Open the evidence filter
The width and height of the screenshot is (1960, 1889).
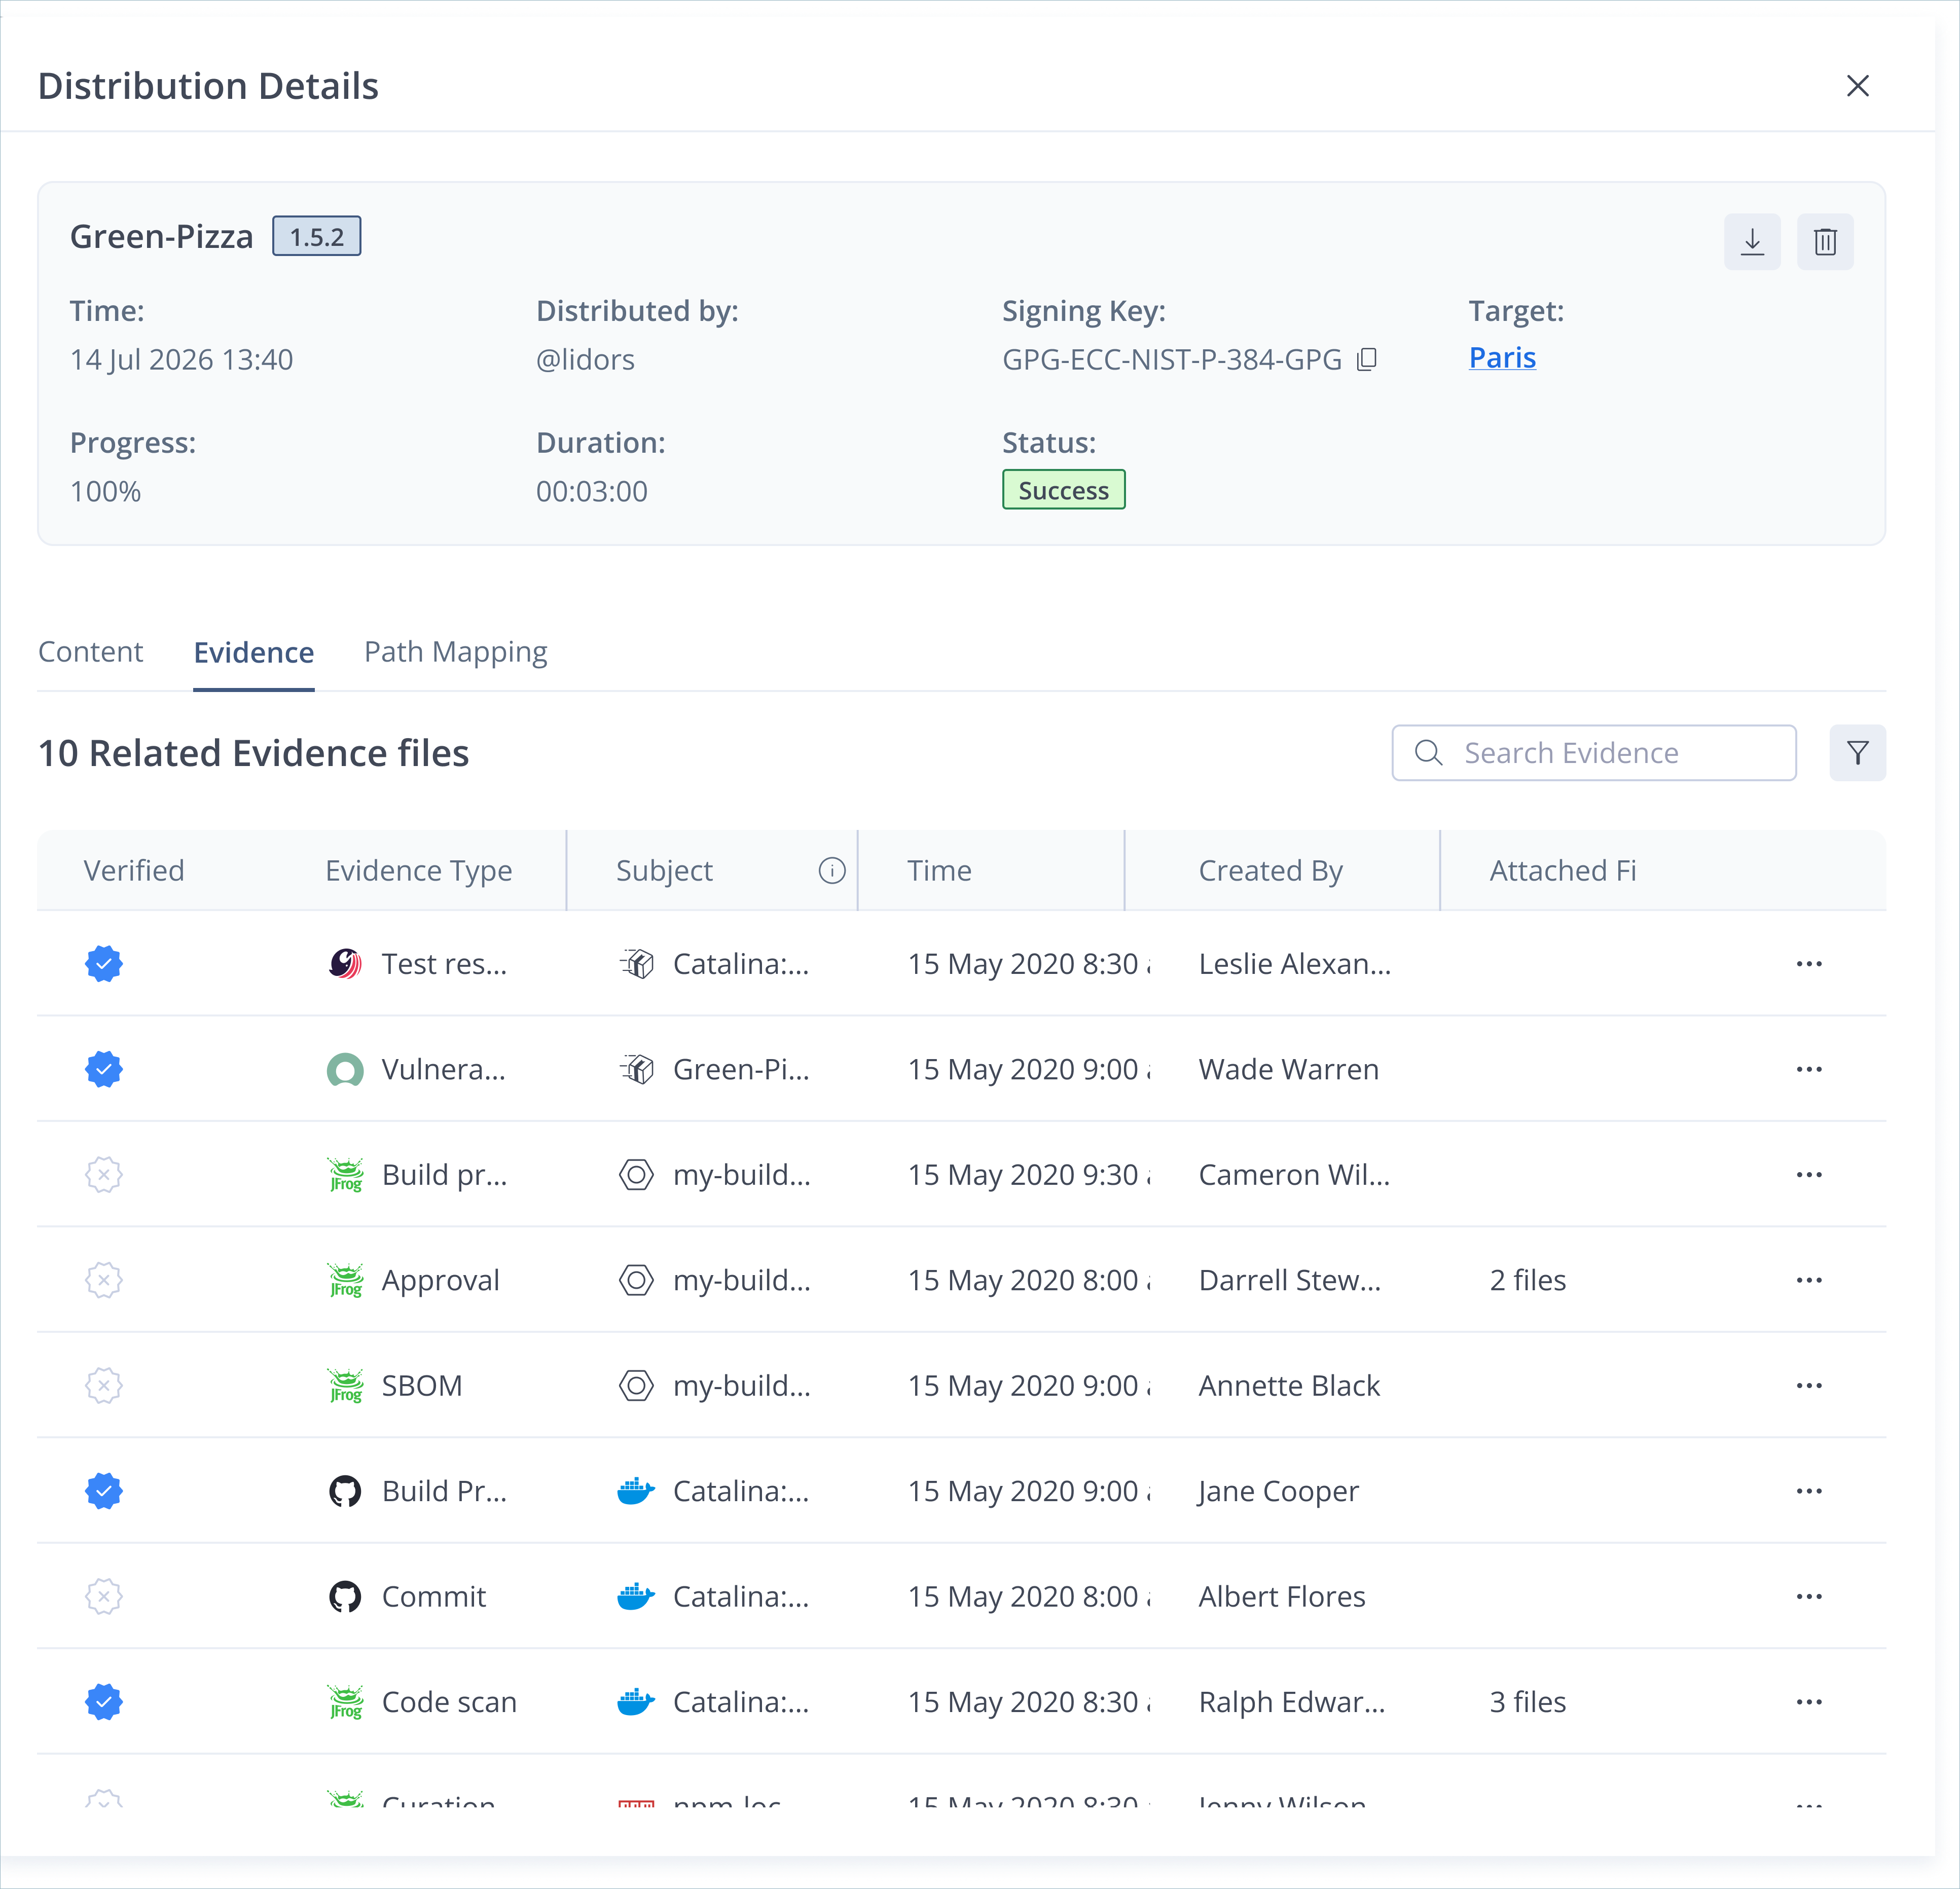point(1857,753)
